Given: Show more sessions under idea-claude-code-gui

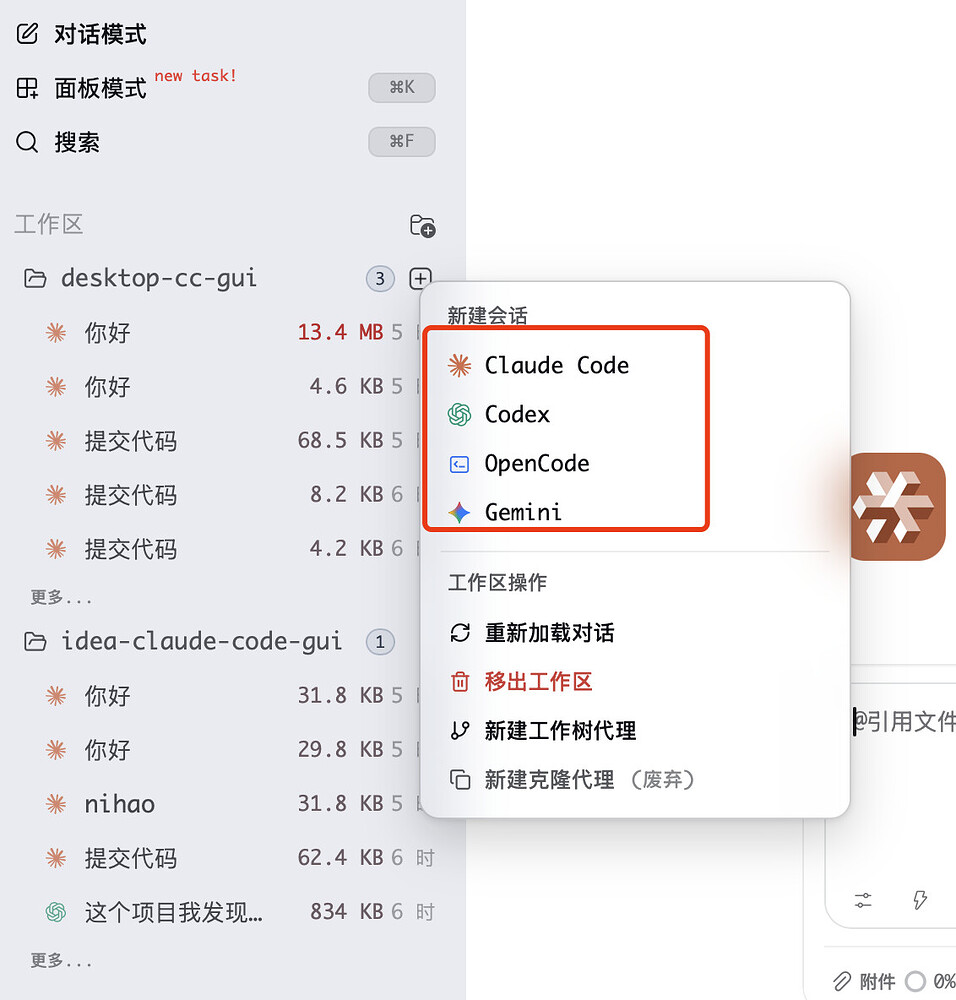Looking at the screenshot, I should [61, 960].
